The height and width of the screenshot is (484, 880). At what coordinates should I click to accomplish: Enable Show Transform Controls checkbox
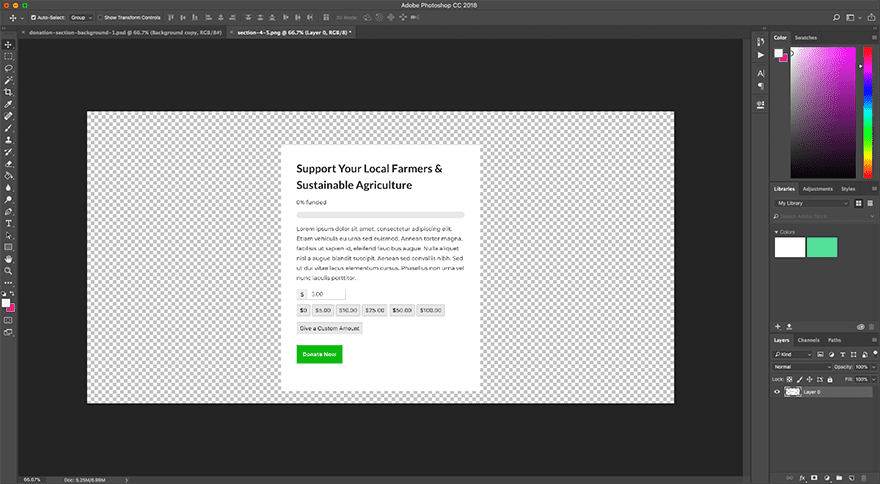pyautogui.click(x=99, y=18)
